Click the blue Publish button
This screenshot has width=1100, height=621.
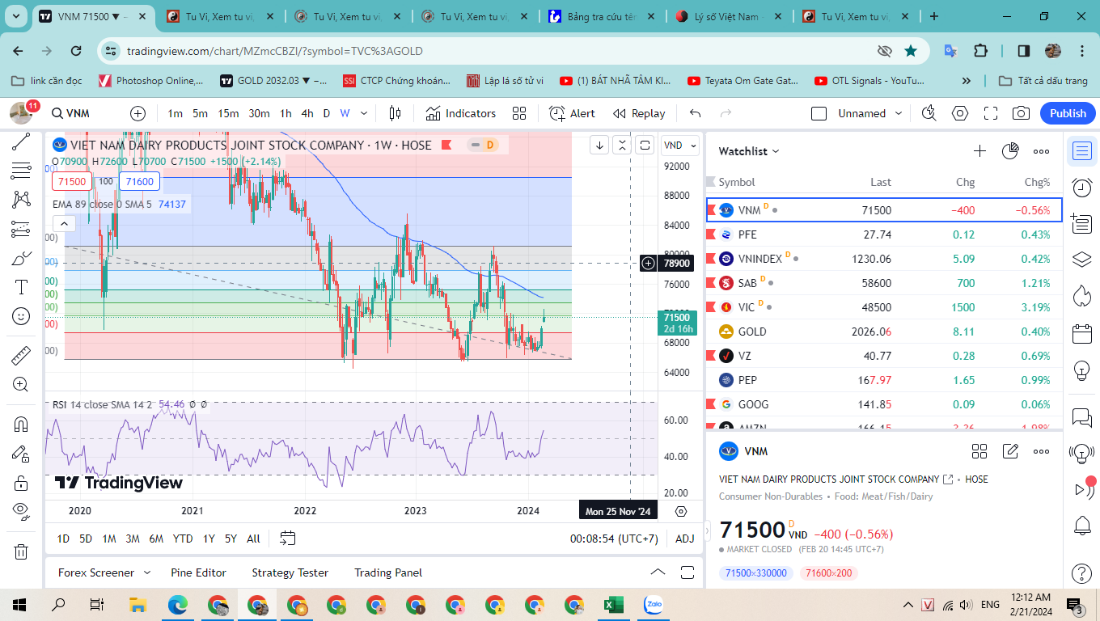pyautogui.click(x=1067, y=114)
